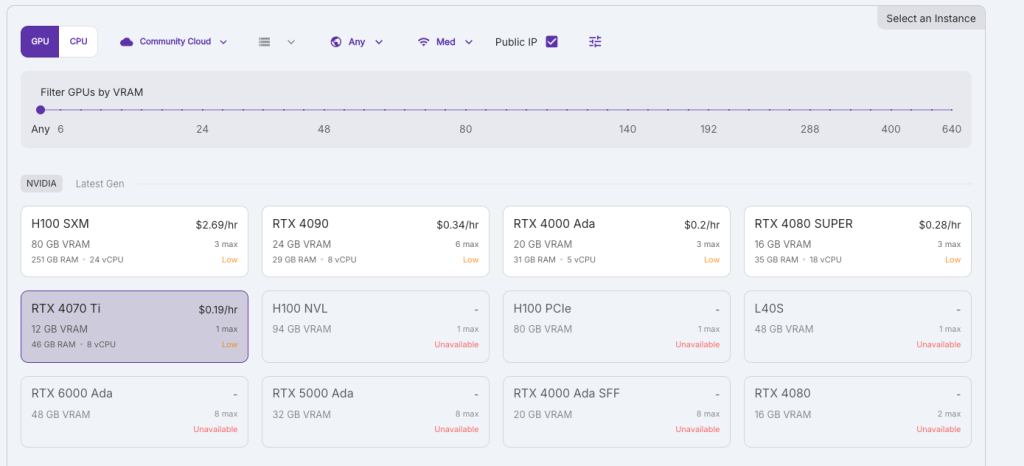Uncheck the Public IP checkbox
The image size is (1024, 466).
click(x=551, y=42)
